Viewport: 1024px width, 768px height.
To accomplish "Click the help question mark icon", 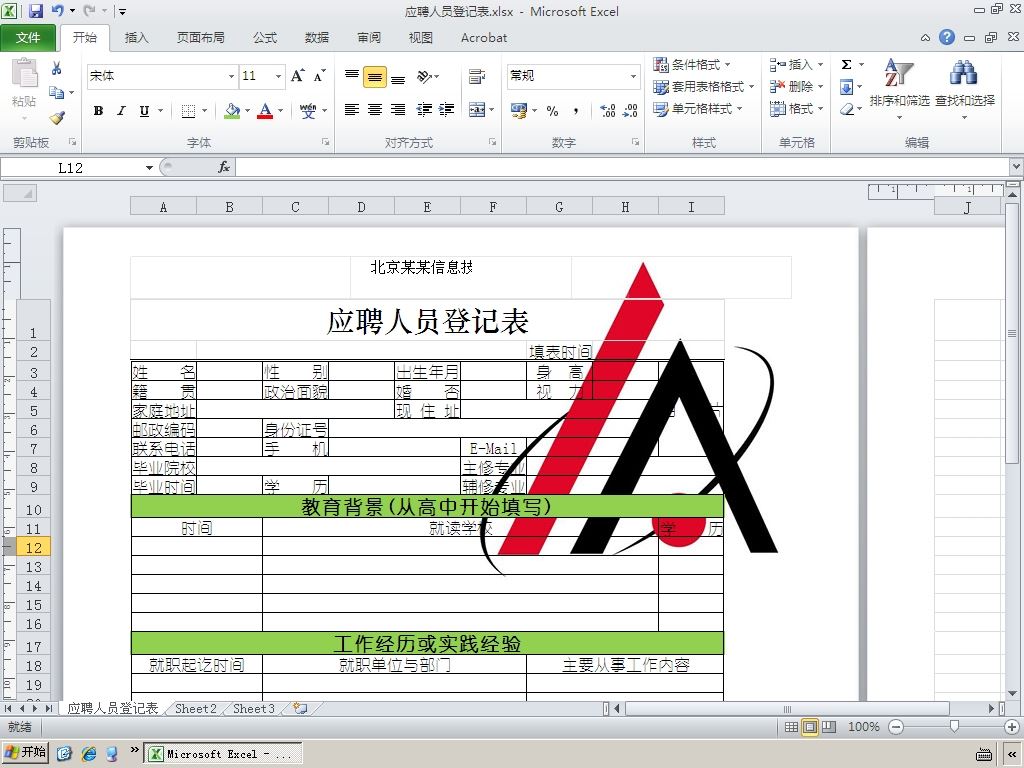I will pyautogui.click(x=947, y=37).
